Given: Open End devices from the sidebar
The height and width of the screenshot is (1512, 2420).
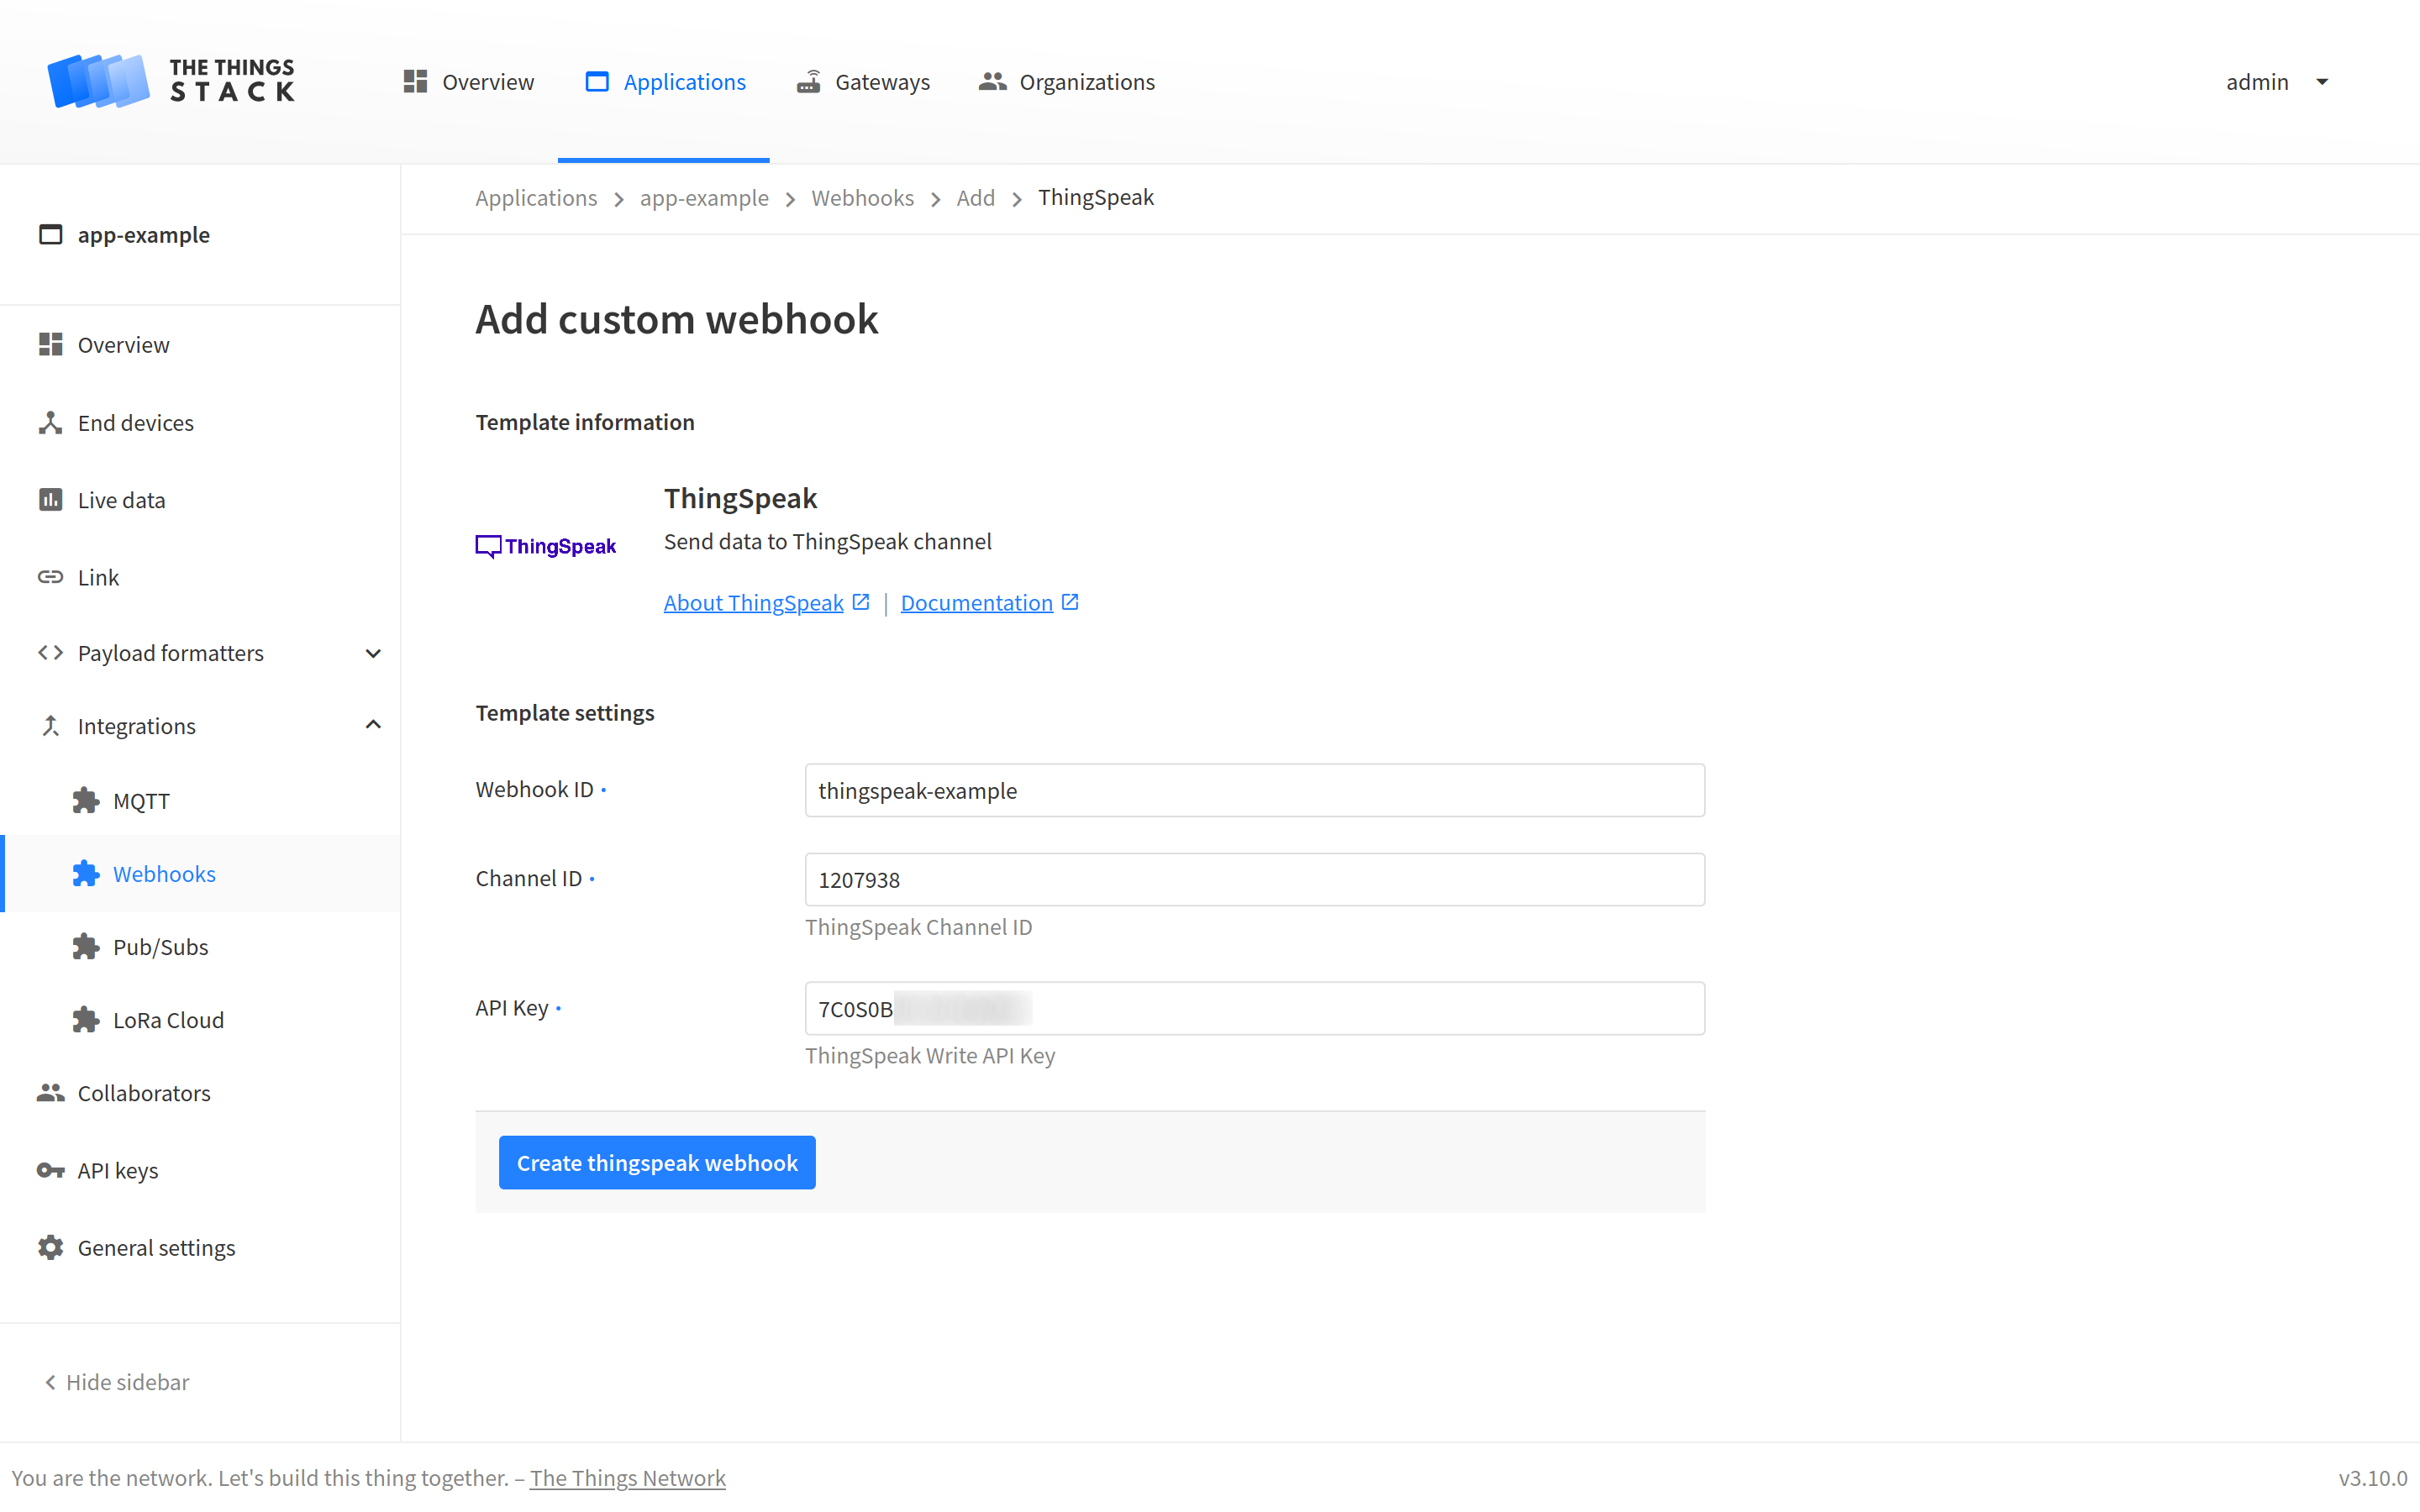Looking at the screenshot, I should pyautogui.click(x=135, y=422).
